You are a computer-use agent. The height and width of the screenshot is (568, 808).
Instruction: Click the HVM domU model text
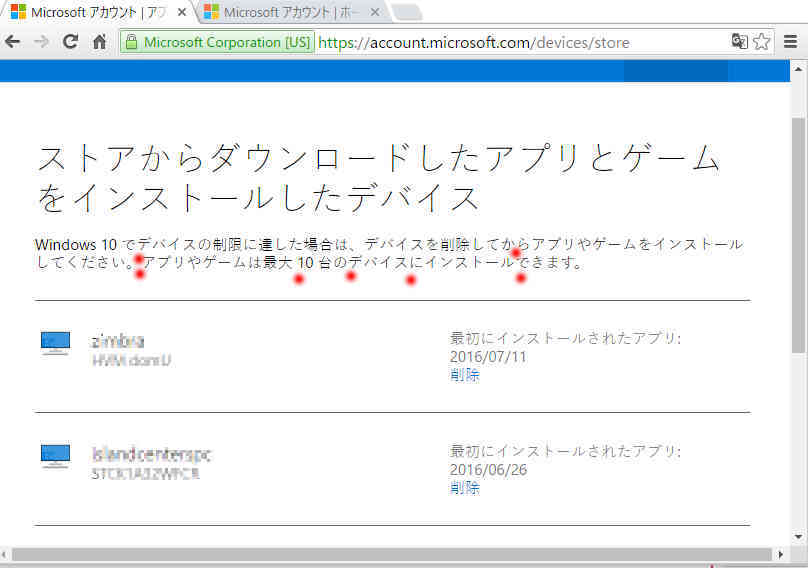coord(131,360)
